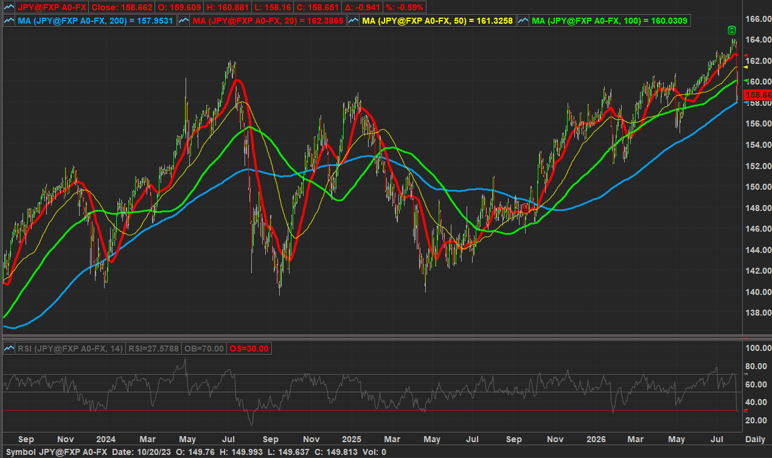Click the 166.00 price axis label
The image size is (772, 458).
(x=758, y=19)
